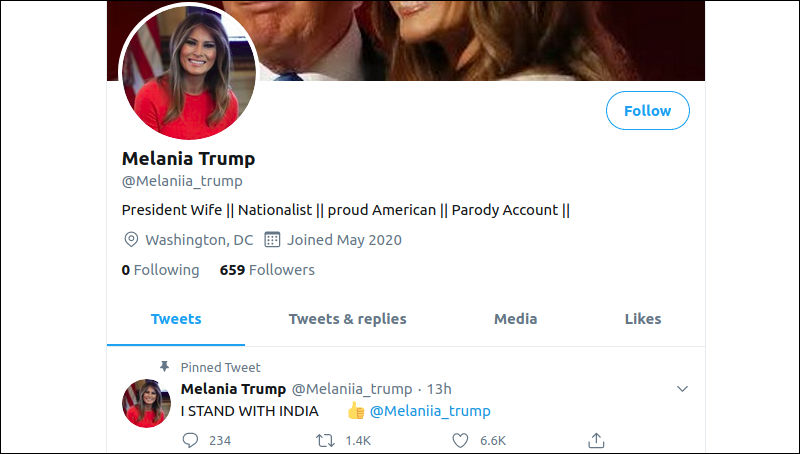Open the large profile picture
The height and width of the screenshot is (454, 800).
189,71
